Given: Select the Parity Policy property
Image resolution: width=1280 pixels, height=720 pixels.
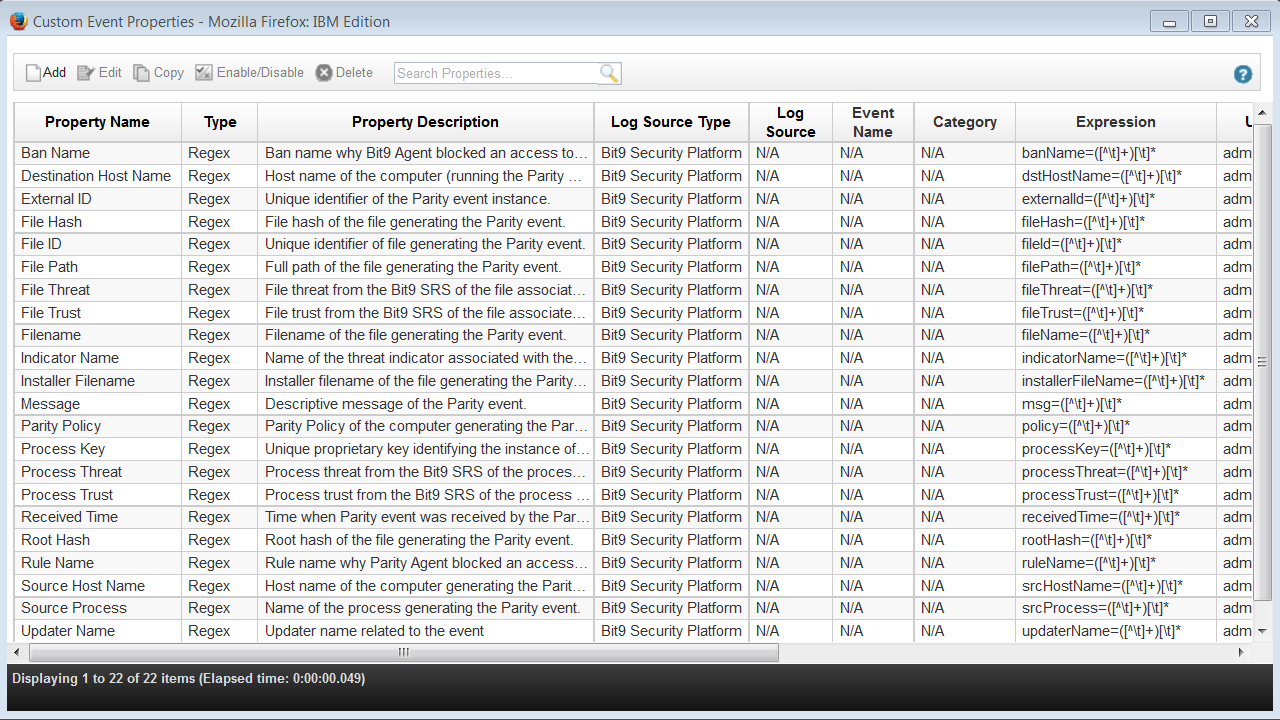Looking at the screenshot, I should click(61, 426).
